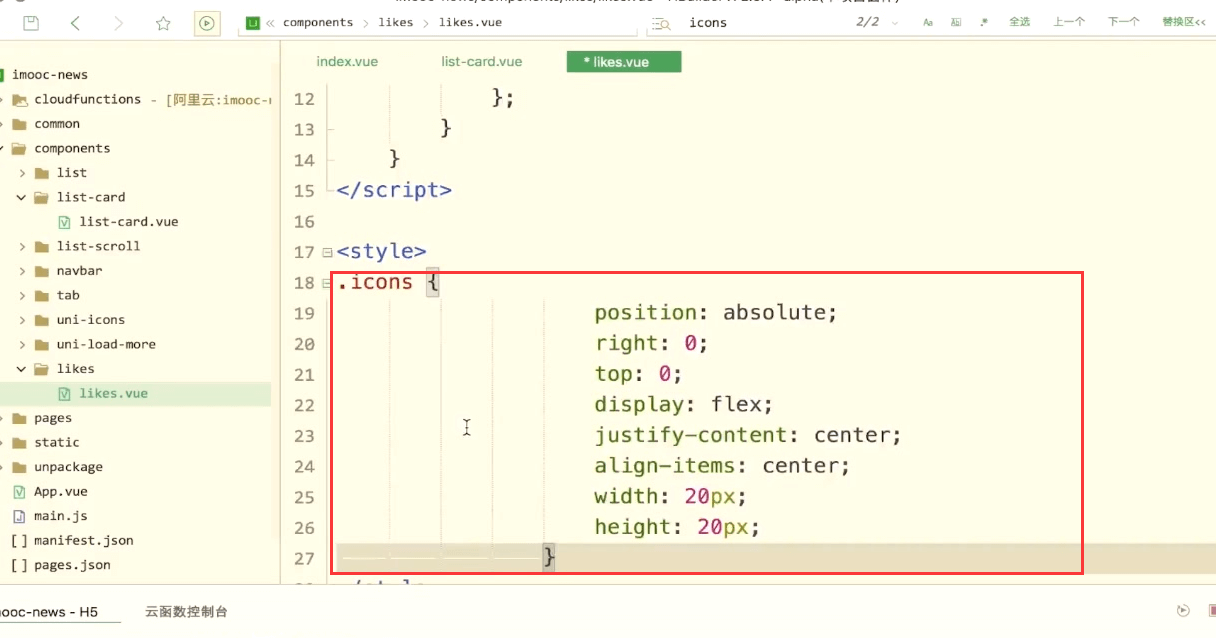Click the common folder icon
The width and height of the screenshot is (1216, 638).
[x=19, y=124]
